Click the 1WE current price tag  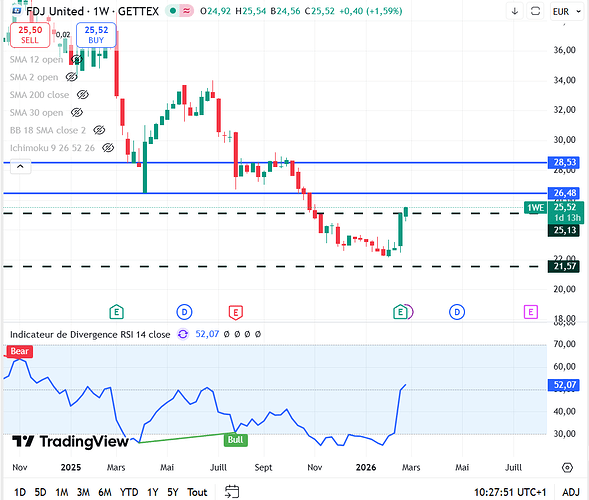coord(535,208)
